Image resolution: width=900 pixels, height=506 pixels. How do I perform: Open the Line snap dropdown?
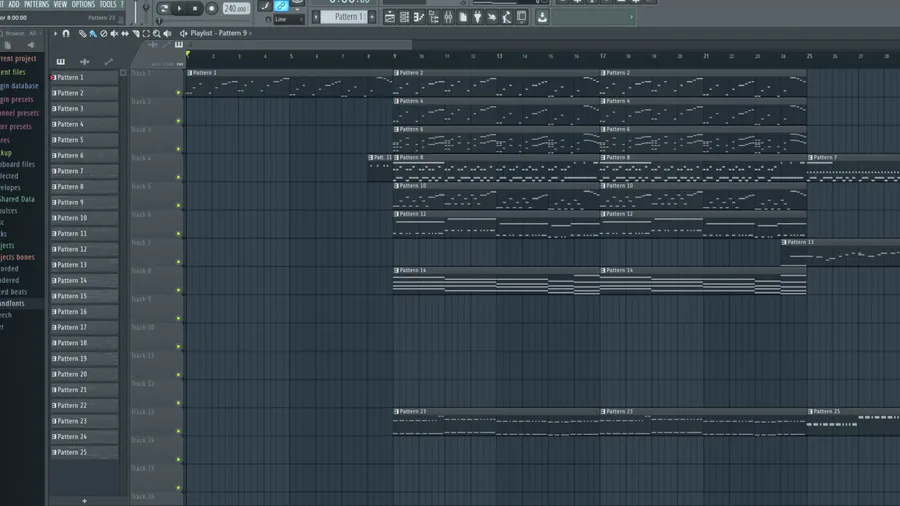tap(289, 20)
